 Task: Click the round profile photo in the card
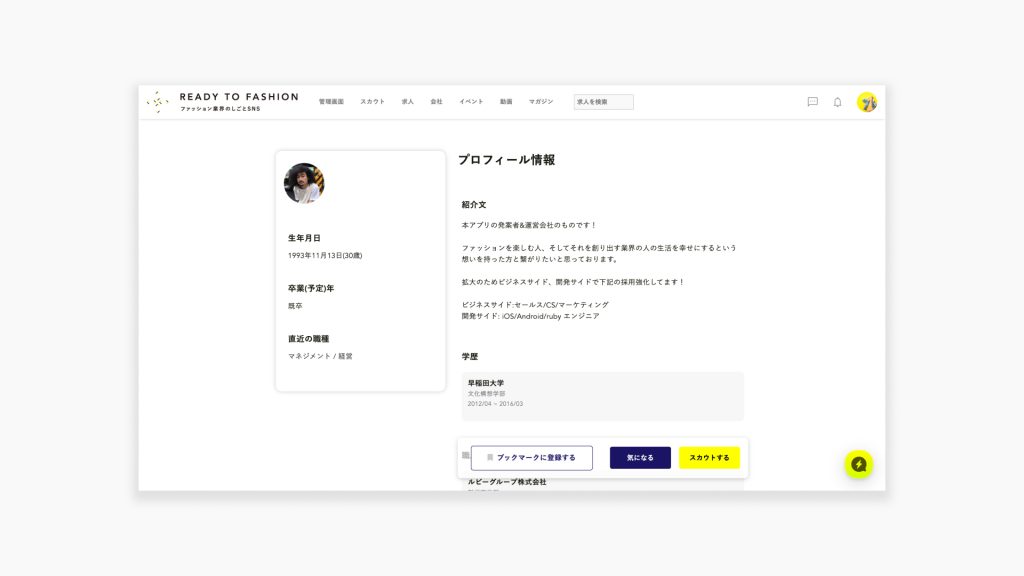click(304, 183)
